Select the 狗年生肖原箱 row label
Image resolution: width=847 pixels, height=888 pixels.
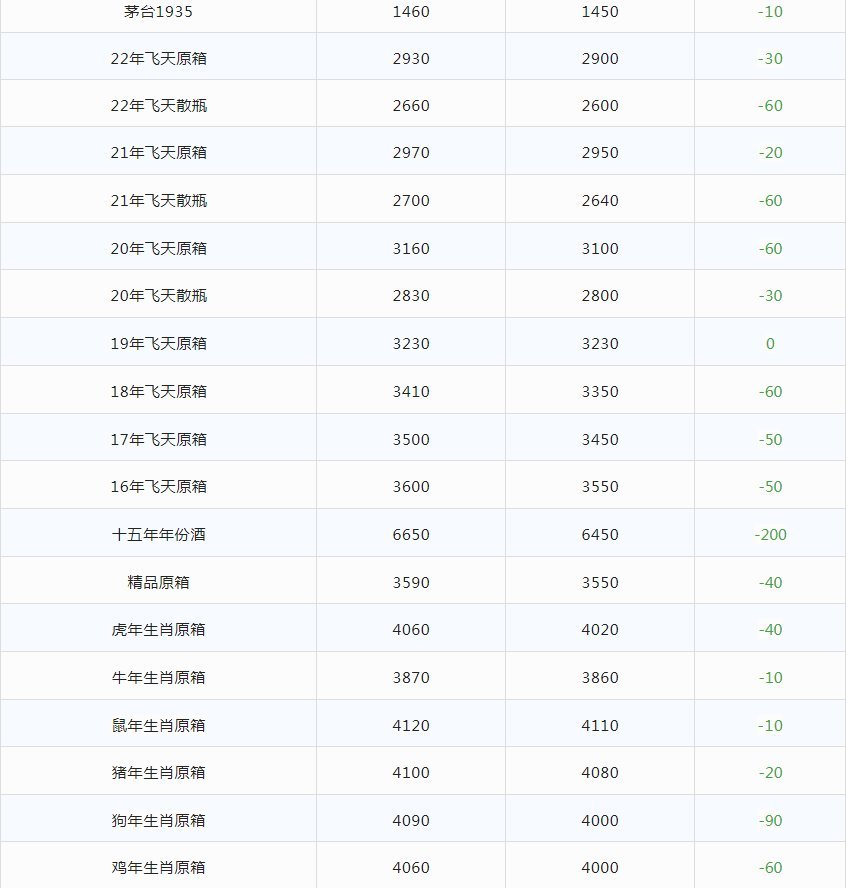coord(159,821)
